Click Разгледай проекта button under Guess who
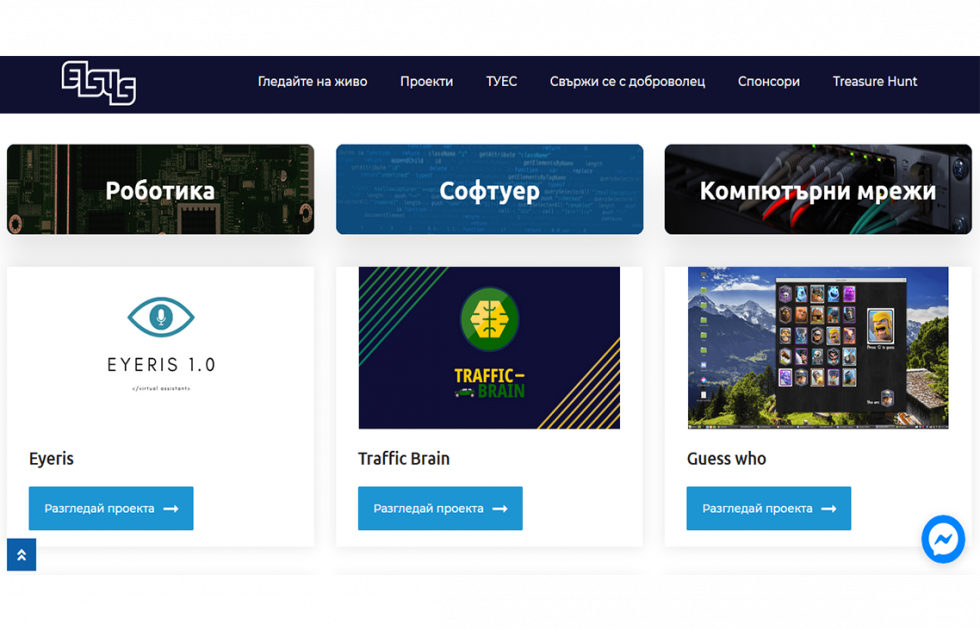The image size is (980, 630). click(x=768, y=508)
